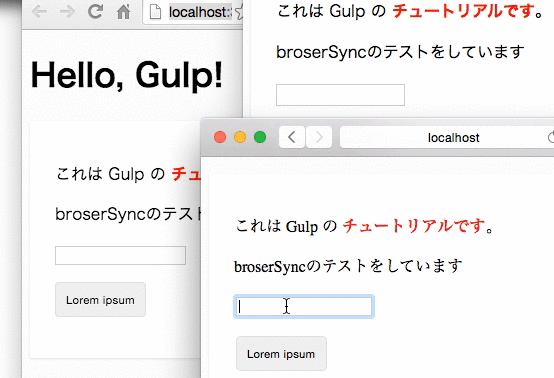Reload the page in Chrome
The image size is (554, 378).
(95, 11)
